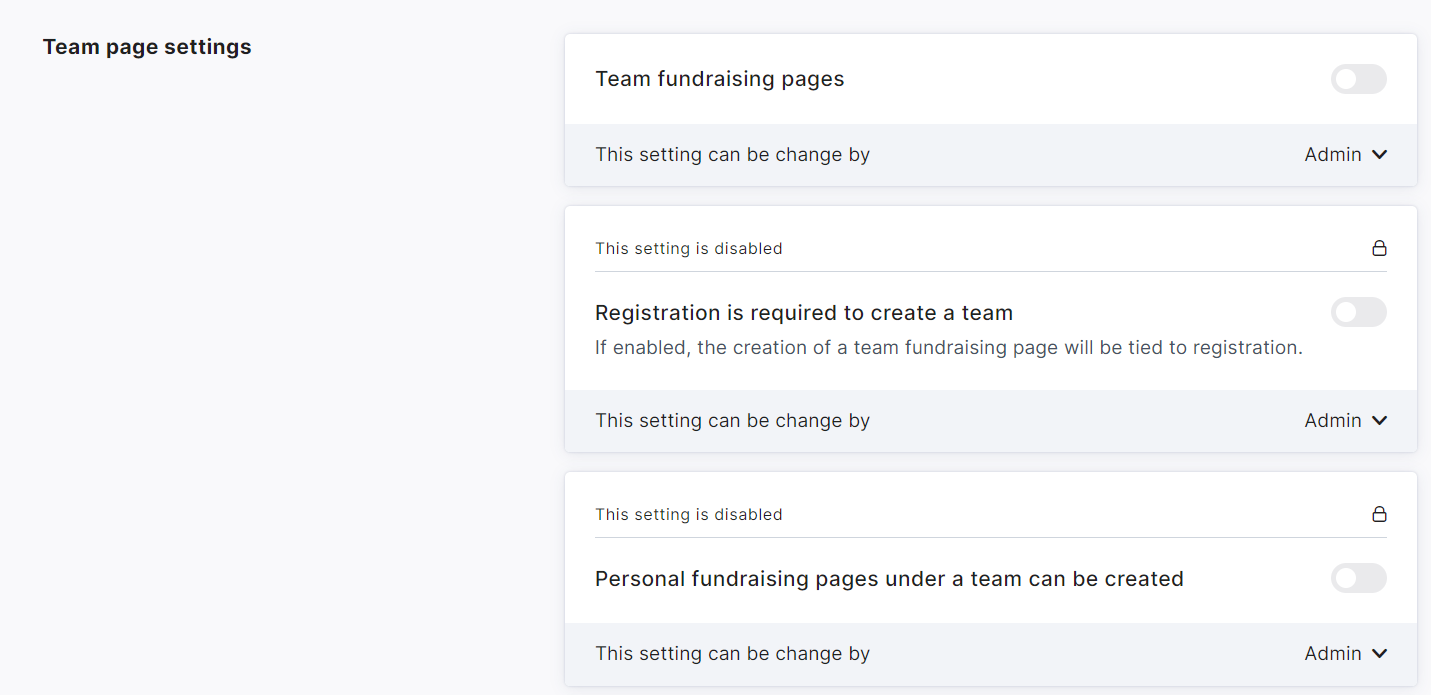Open the Admin dropdown for Team fundraising pages
Screen dimensions: 1431x695
coord(1333,155)
